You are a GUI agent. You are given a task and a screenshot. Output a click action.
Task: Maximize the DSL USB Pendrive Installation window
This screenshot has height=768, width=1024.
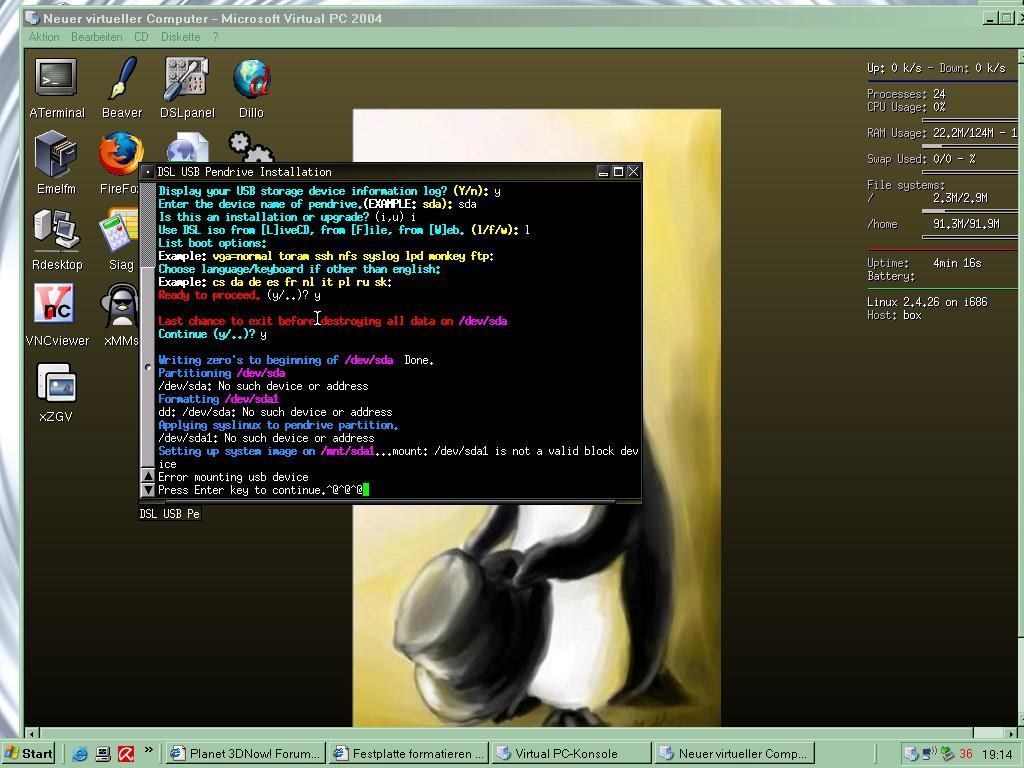618,172
